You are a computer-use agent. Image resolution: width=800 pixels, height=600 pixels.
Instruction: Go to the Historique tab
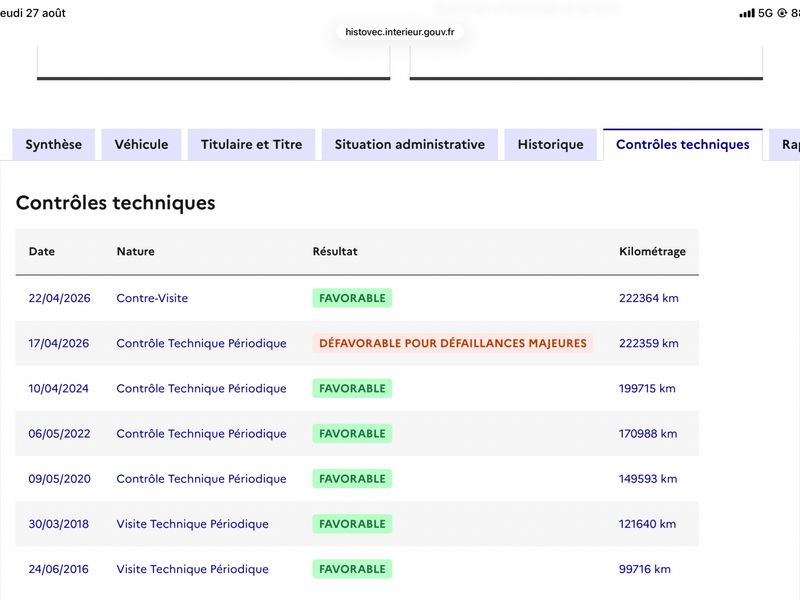(x=551, y=144)
